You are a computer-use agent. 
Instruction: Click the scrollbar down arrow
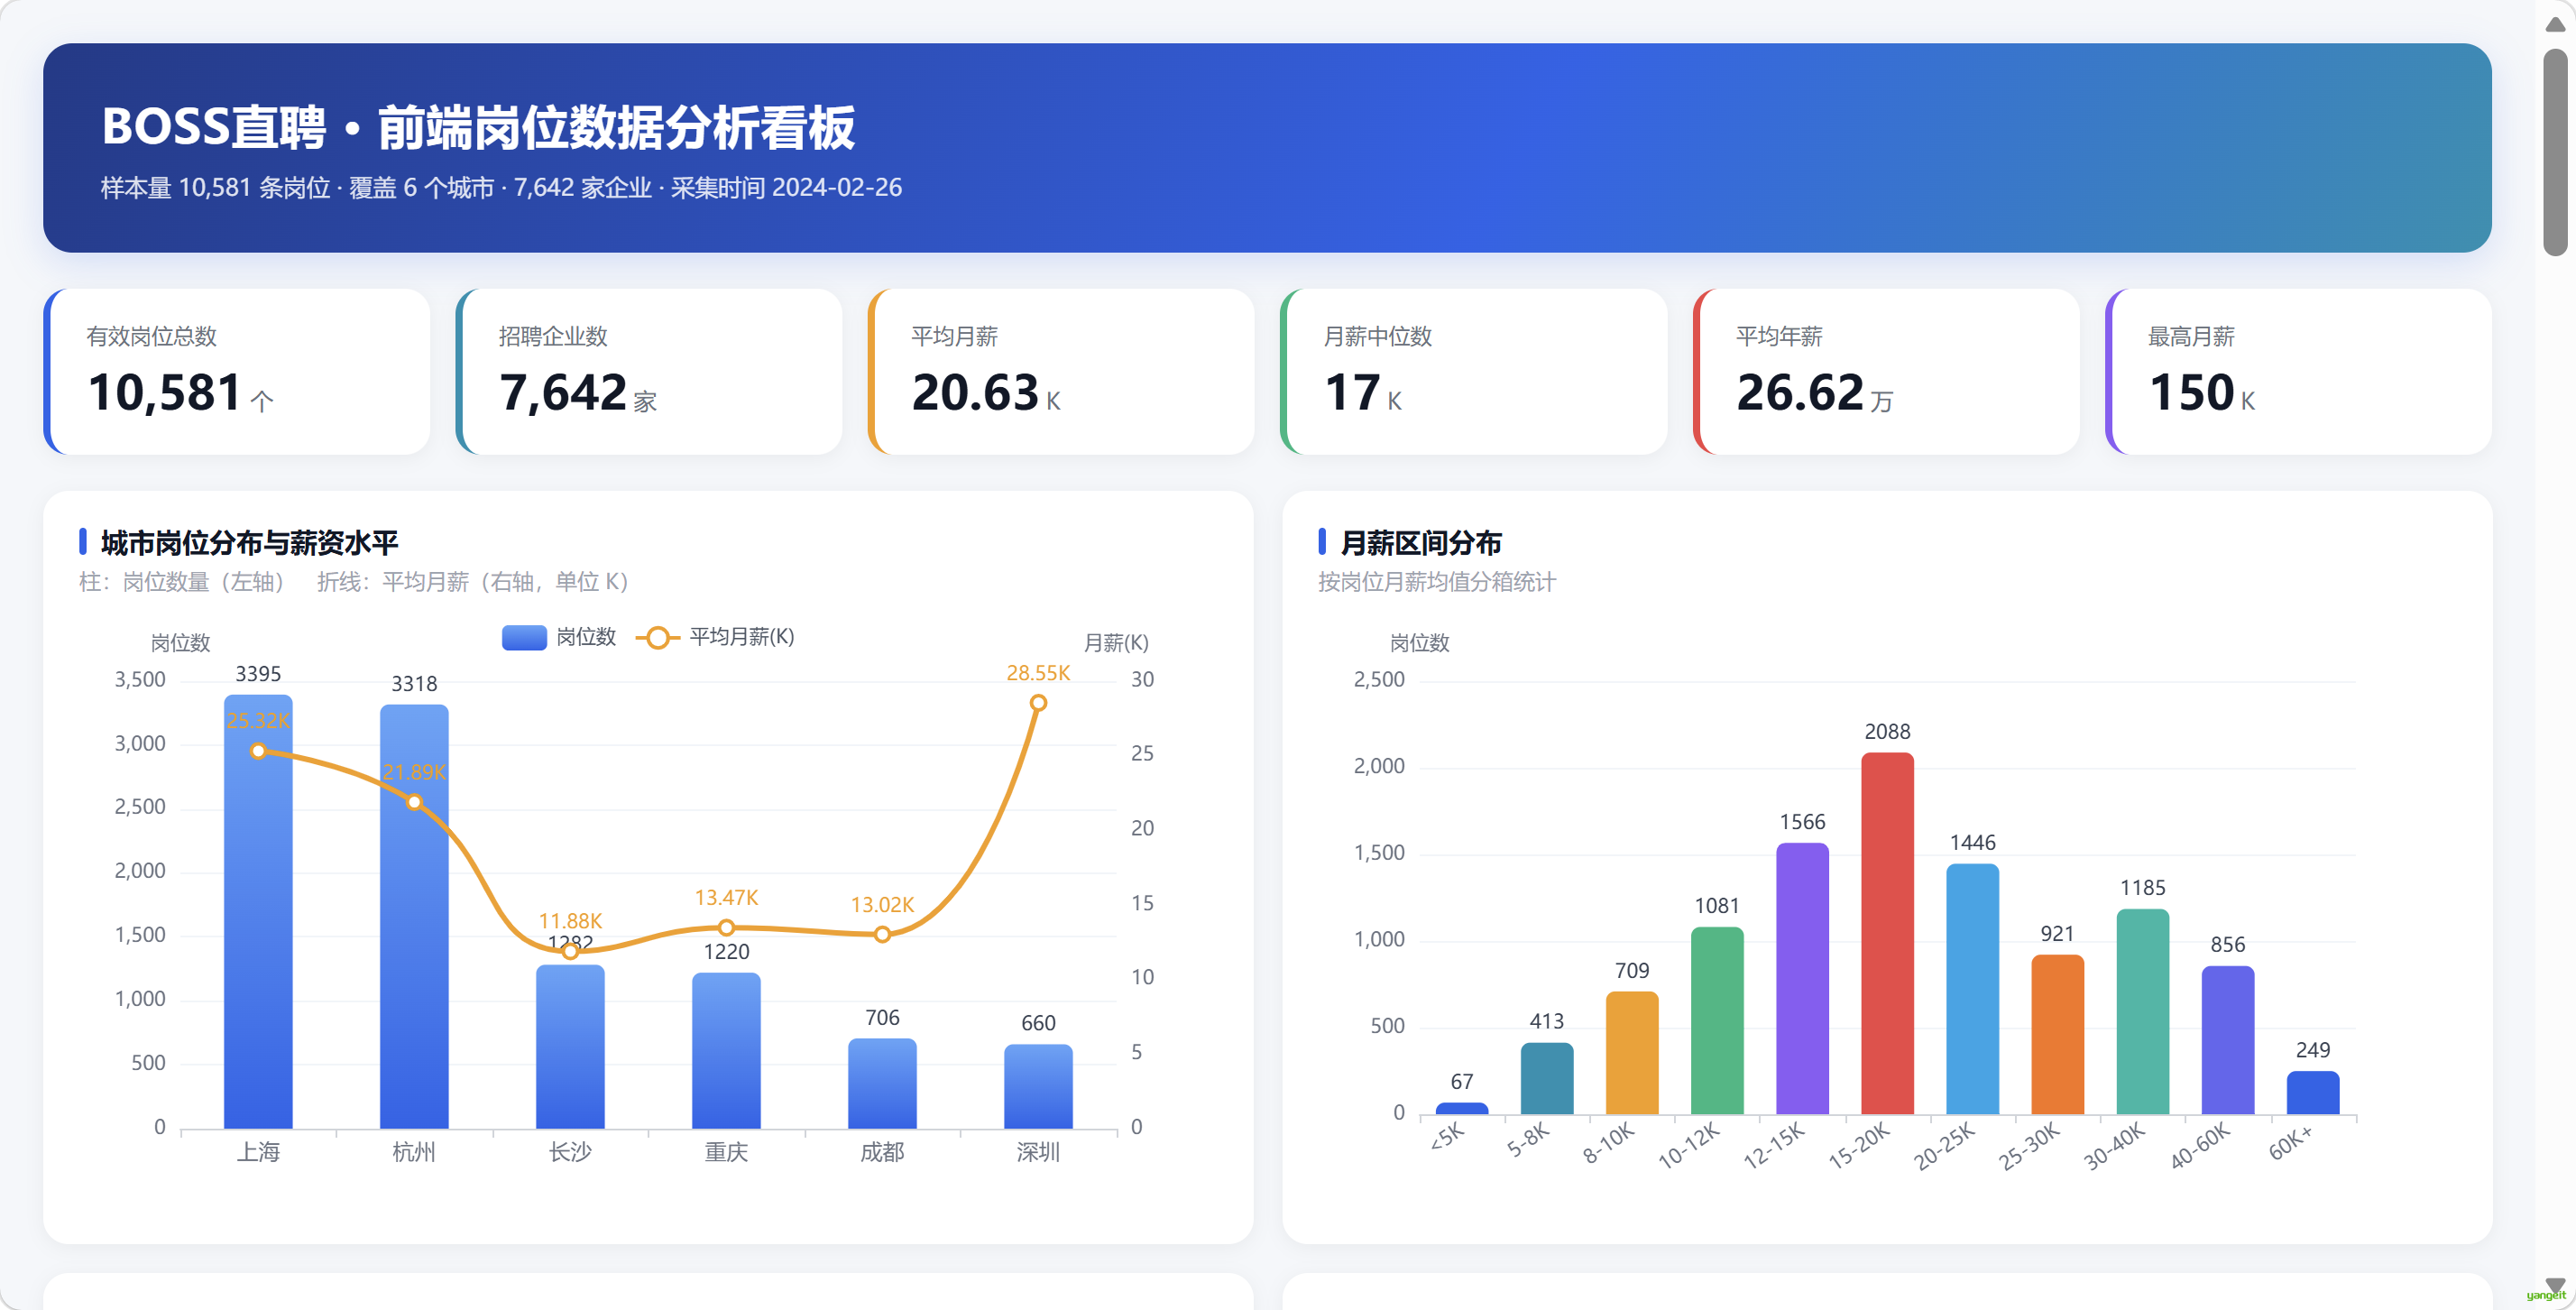[2555, 1285]
